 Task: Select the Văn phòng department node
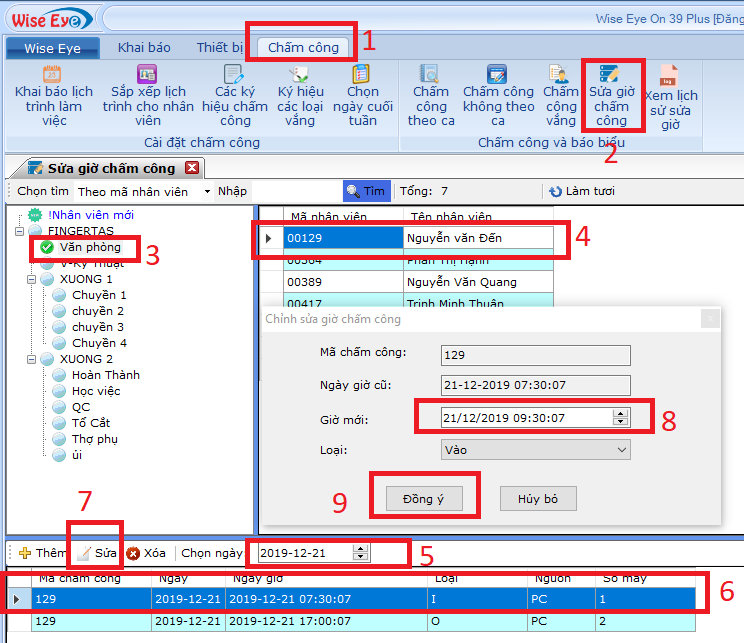click(90, 247)
